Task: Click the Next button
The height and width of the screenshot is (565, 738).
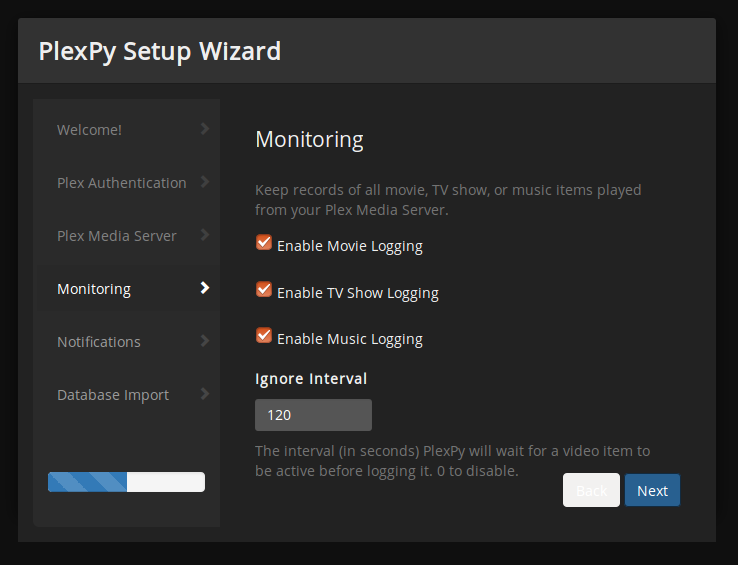Action: tap(652, 490)
